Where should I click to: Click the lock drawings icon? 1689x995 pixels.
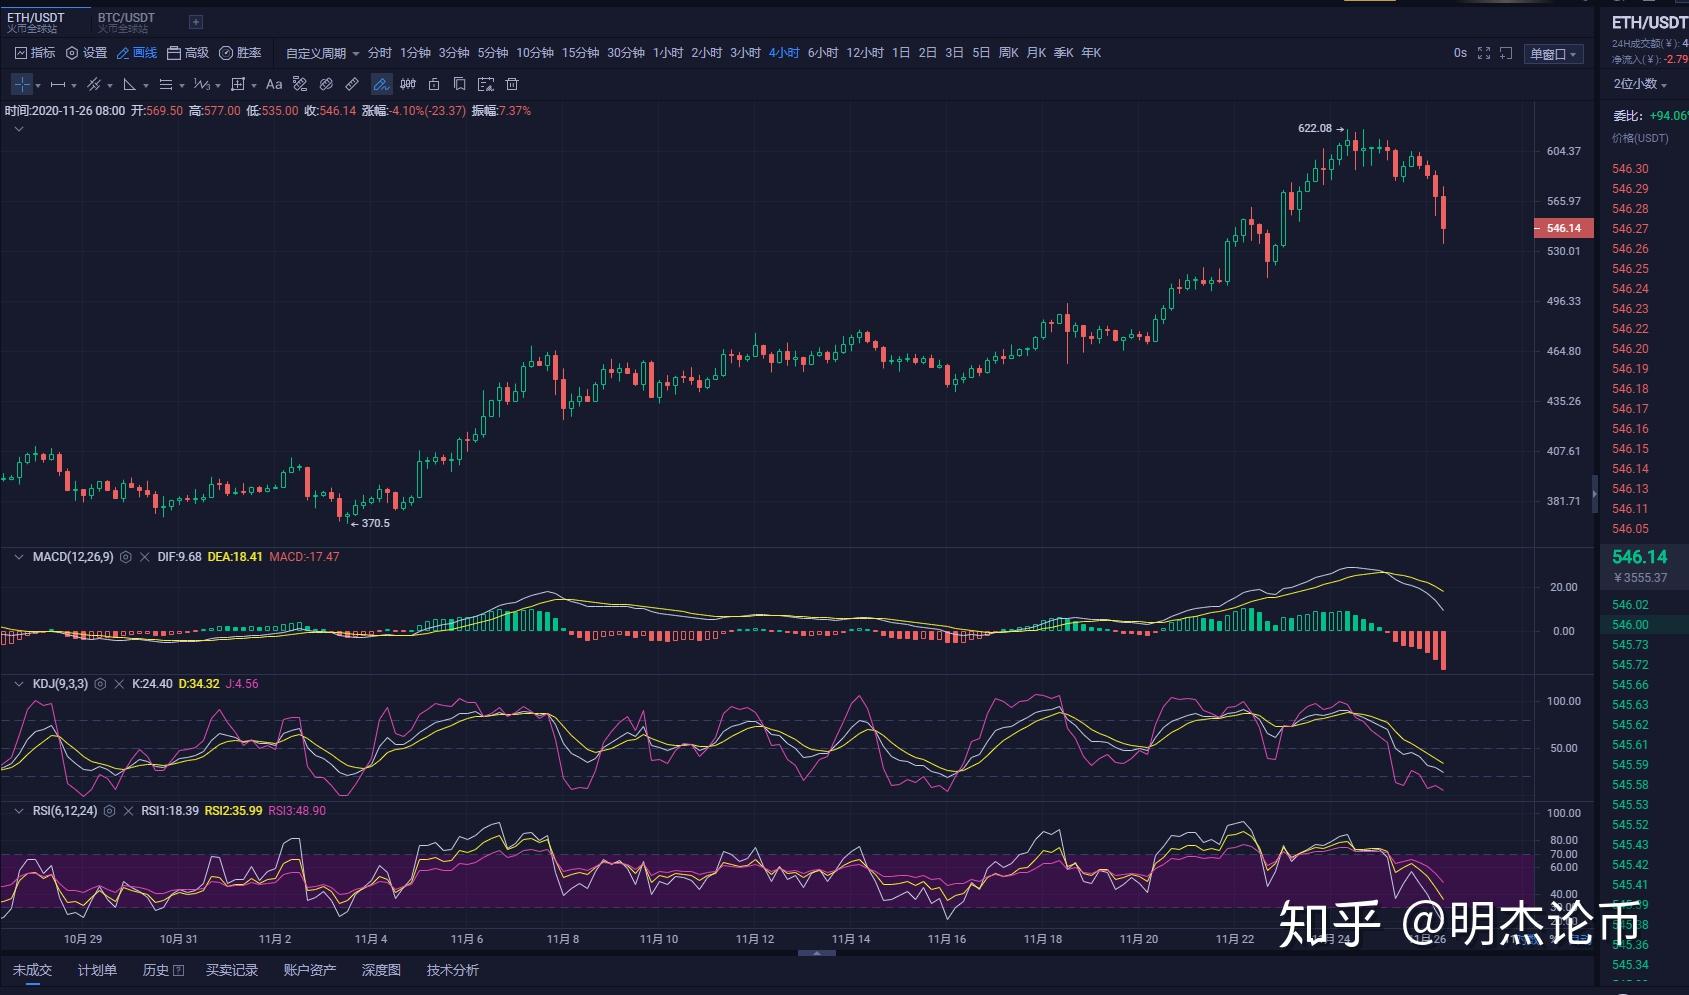tap(434, 85)
